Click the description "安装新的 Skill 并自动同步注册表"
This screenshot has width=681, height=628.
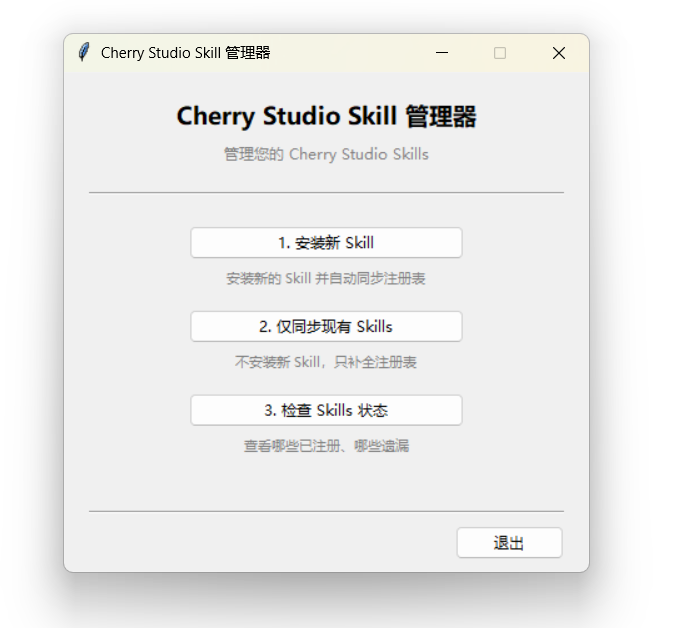pos(326,279)
